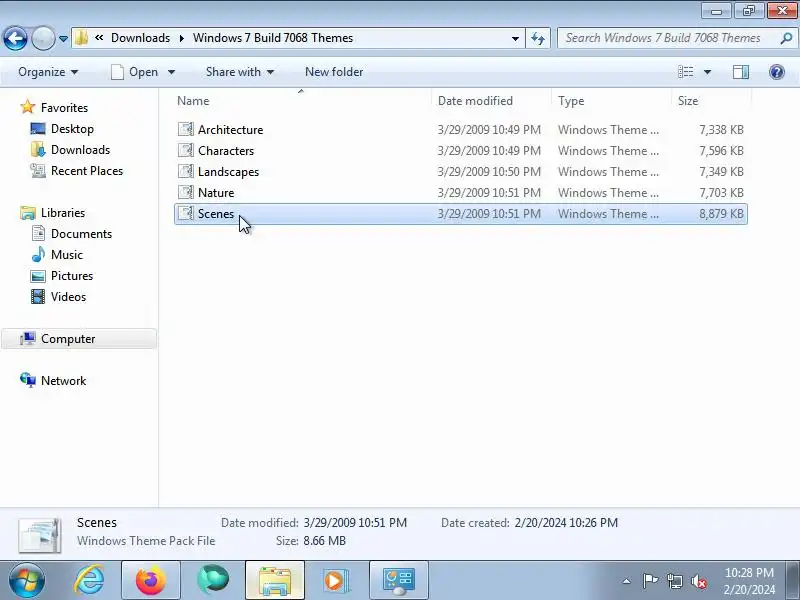Create a New folder
The width and height of the screenshot is (800, 600).
tap(334, 72)
